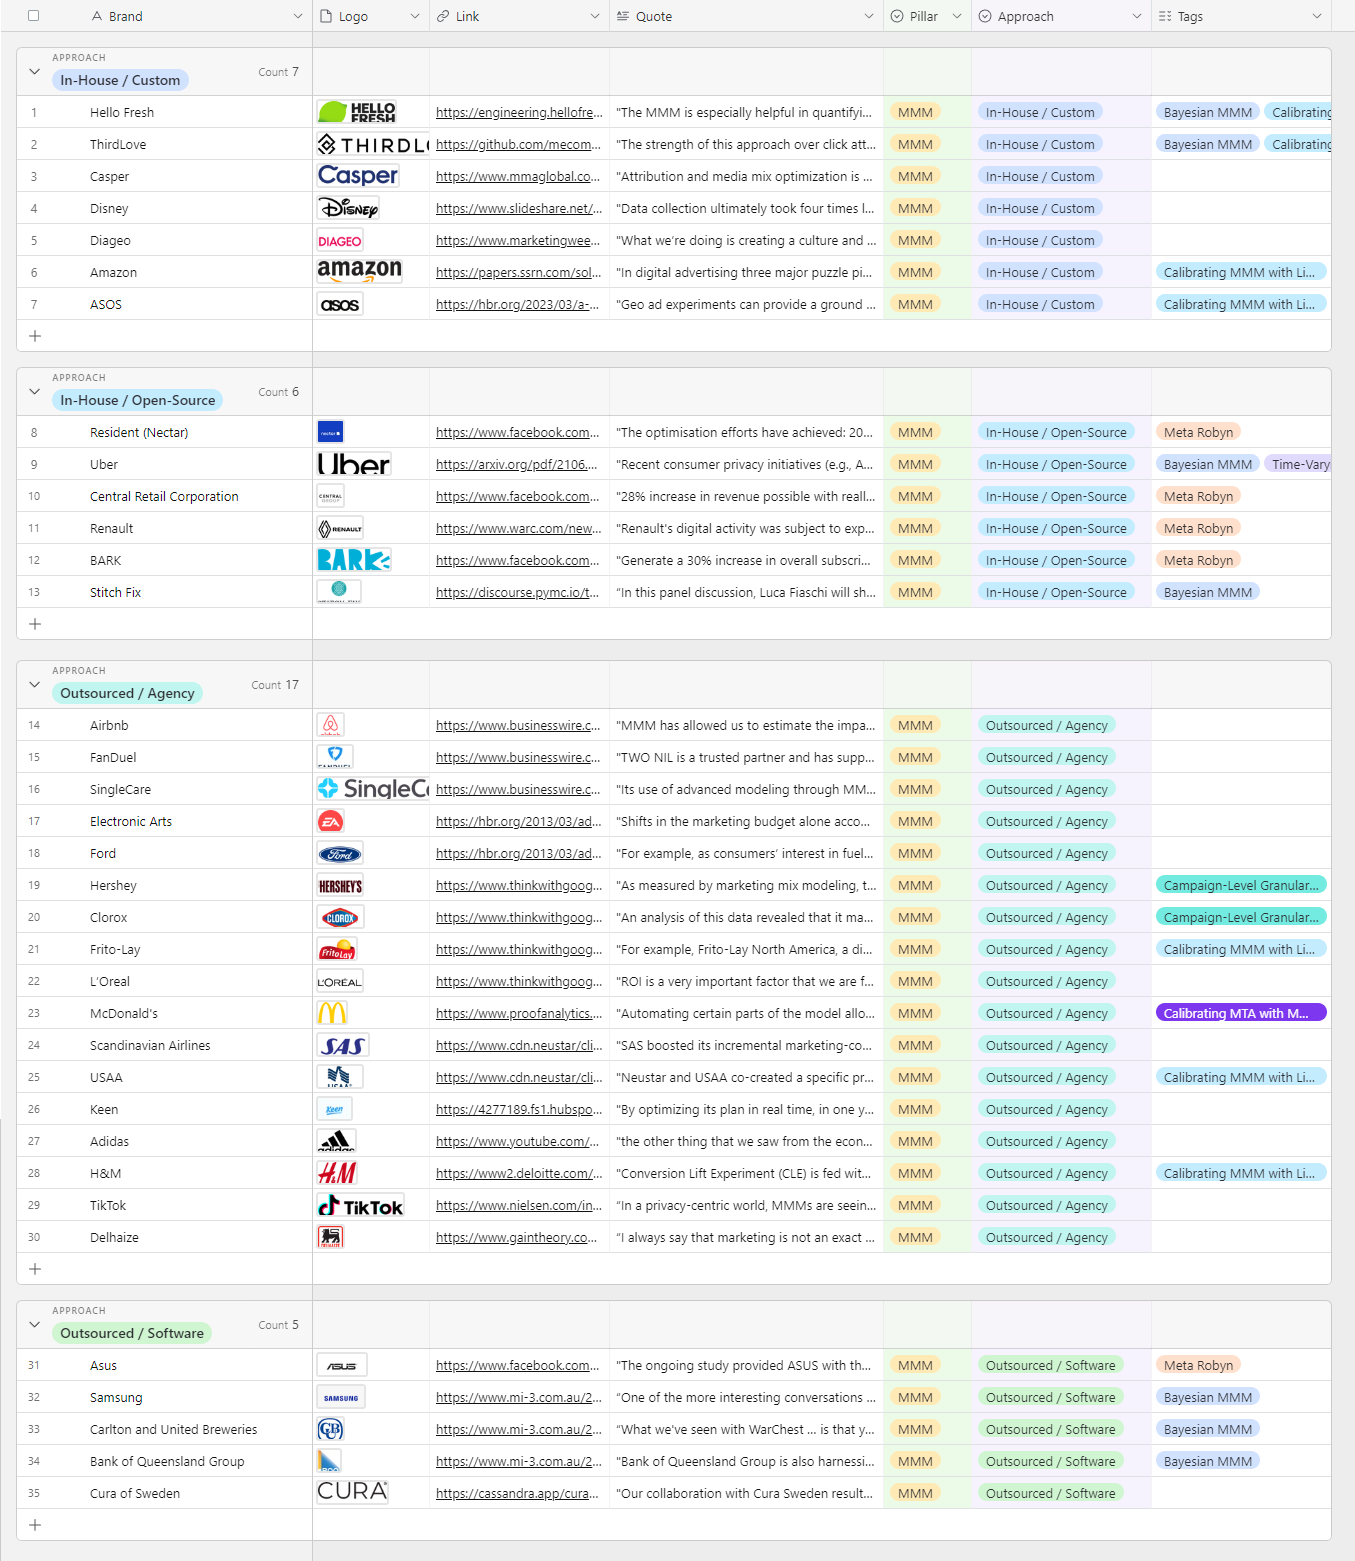Open the McDonald's logo attachment
1355x1561 pixels.
(x=332, y=1013)
